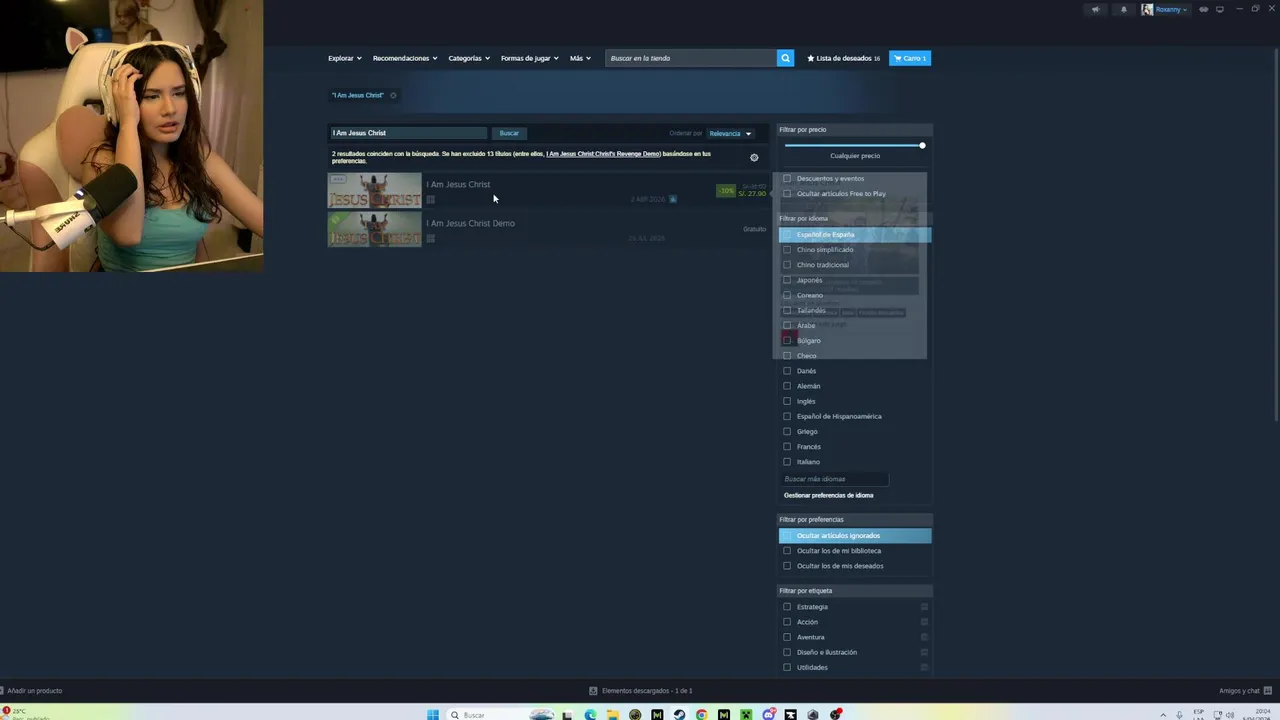Viewport: 1280px width, 720px height.
Task: Toggle exclude icon for Estrategia tag
Action: coord(924,606)
